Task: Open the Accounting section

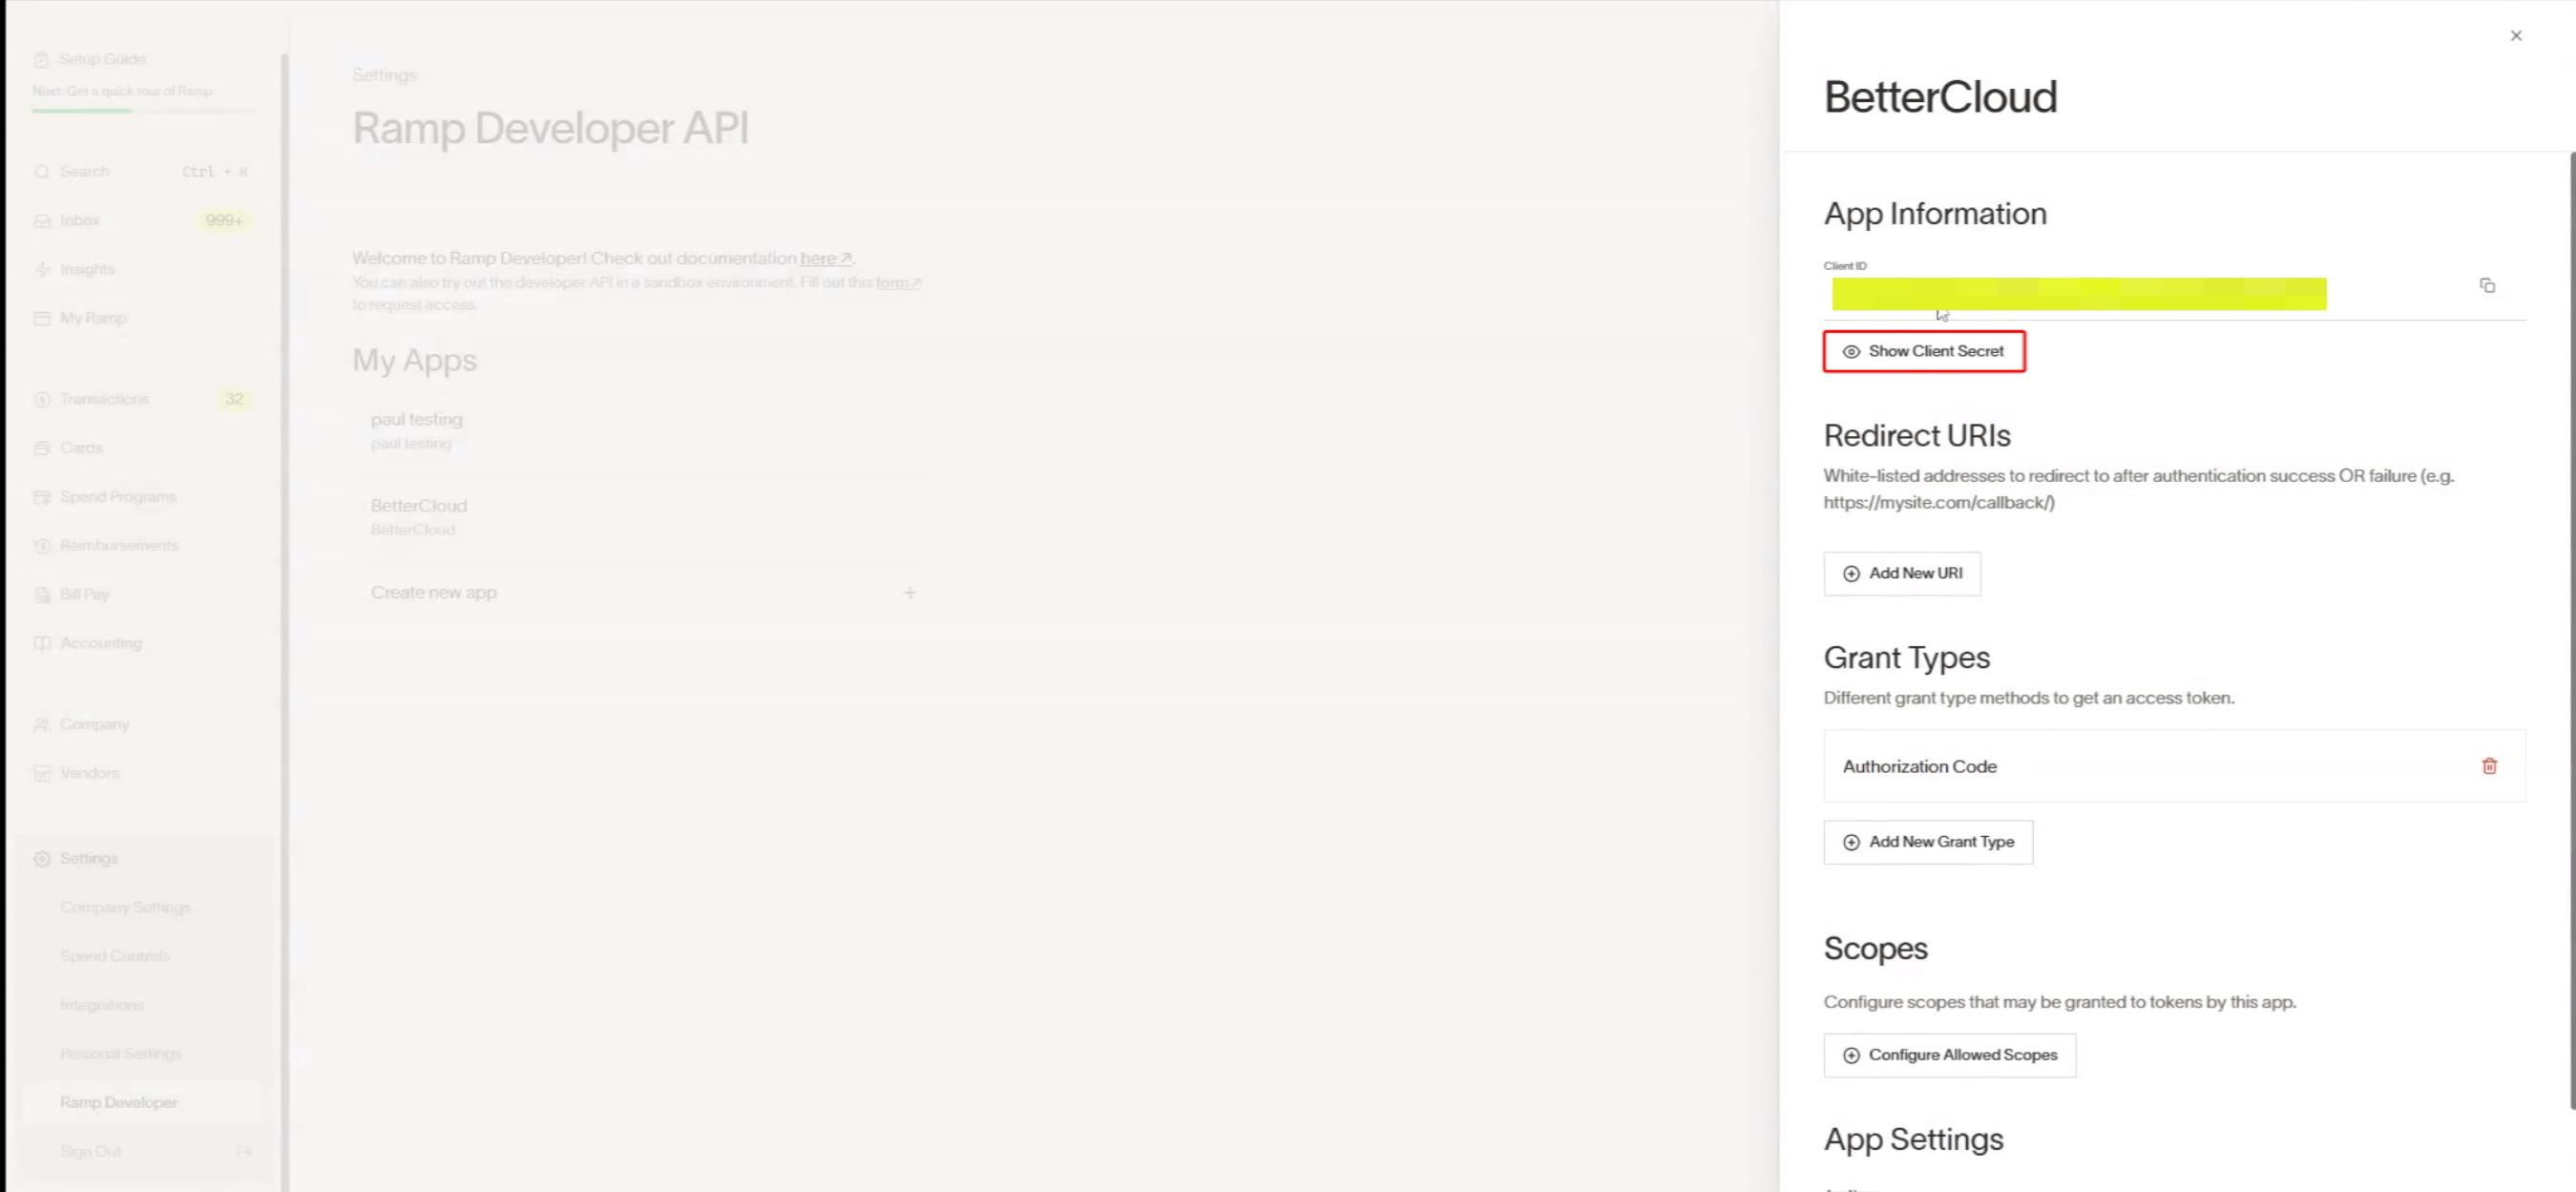Action: [x=100, y=643]
